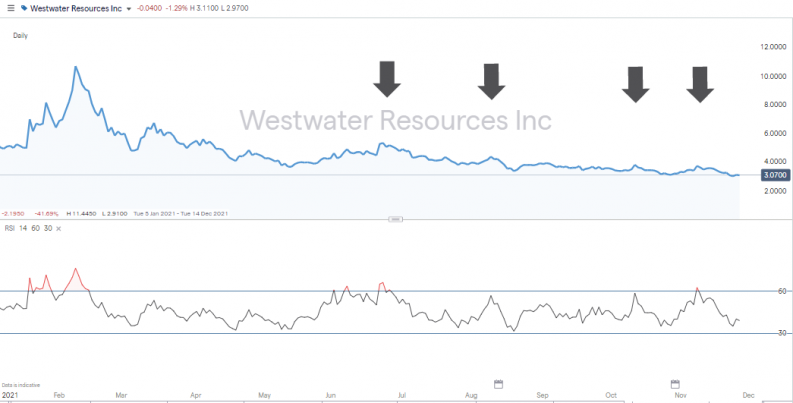This screenshot has width=793, height=403.
Task: Click the current price tag 3.0700
Action: click(x=773, y=175)
